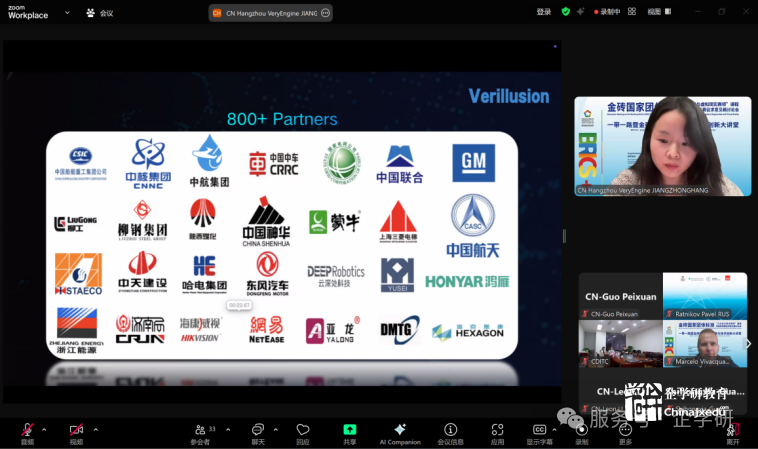Expand the participants options arrow
758x449 pixels.
(228, 429)
